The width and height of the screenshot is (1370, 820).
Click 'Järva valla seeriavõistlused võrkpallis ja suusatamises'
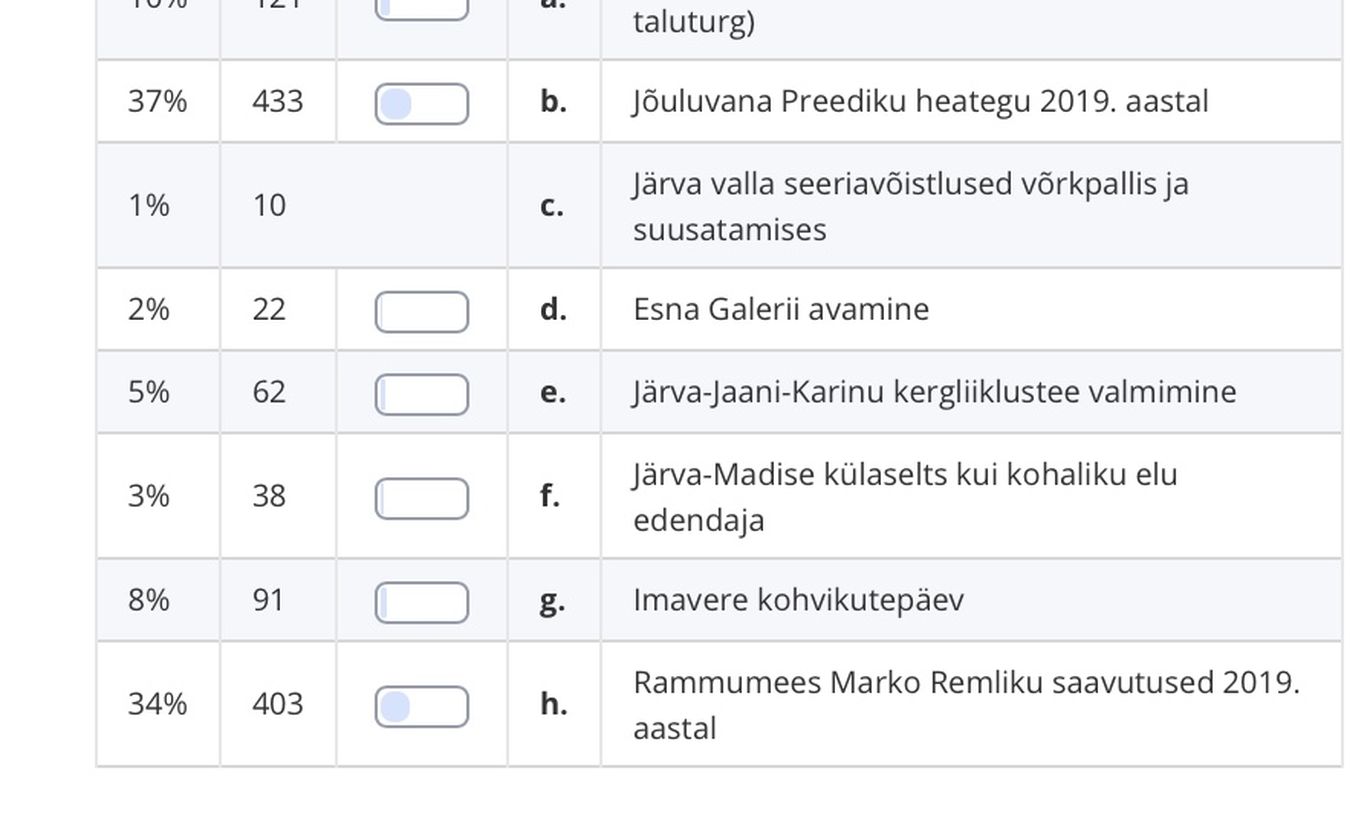(x=911, y=206)
